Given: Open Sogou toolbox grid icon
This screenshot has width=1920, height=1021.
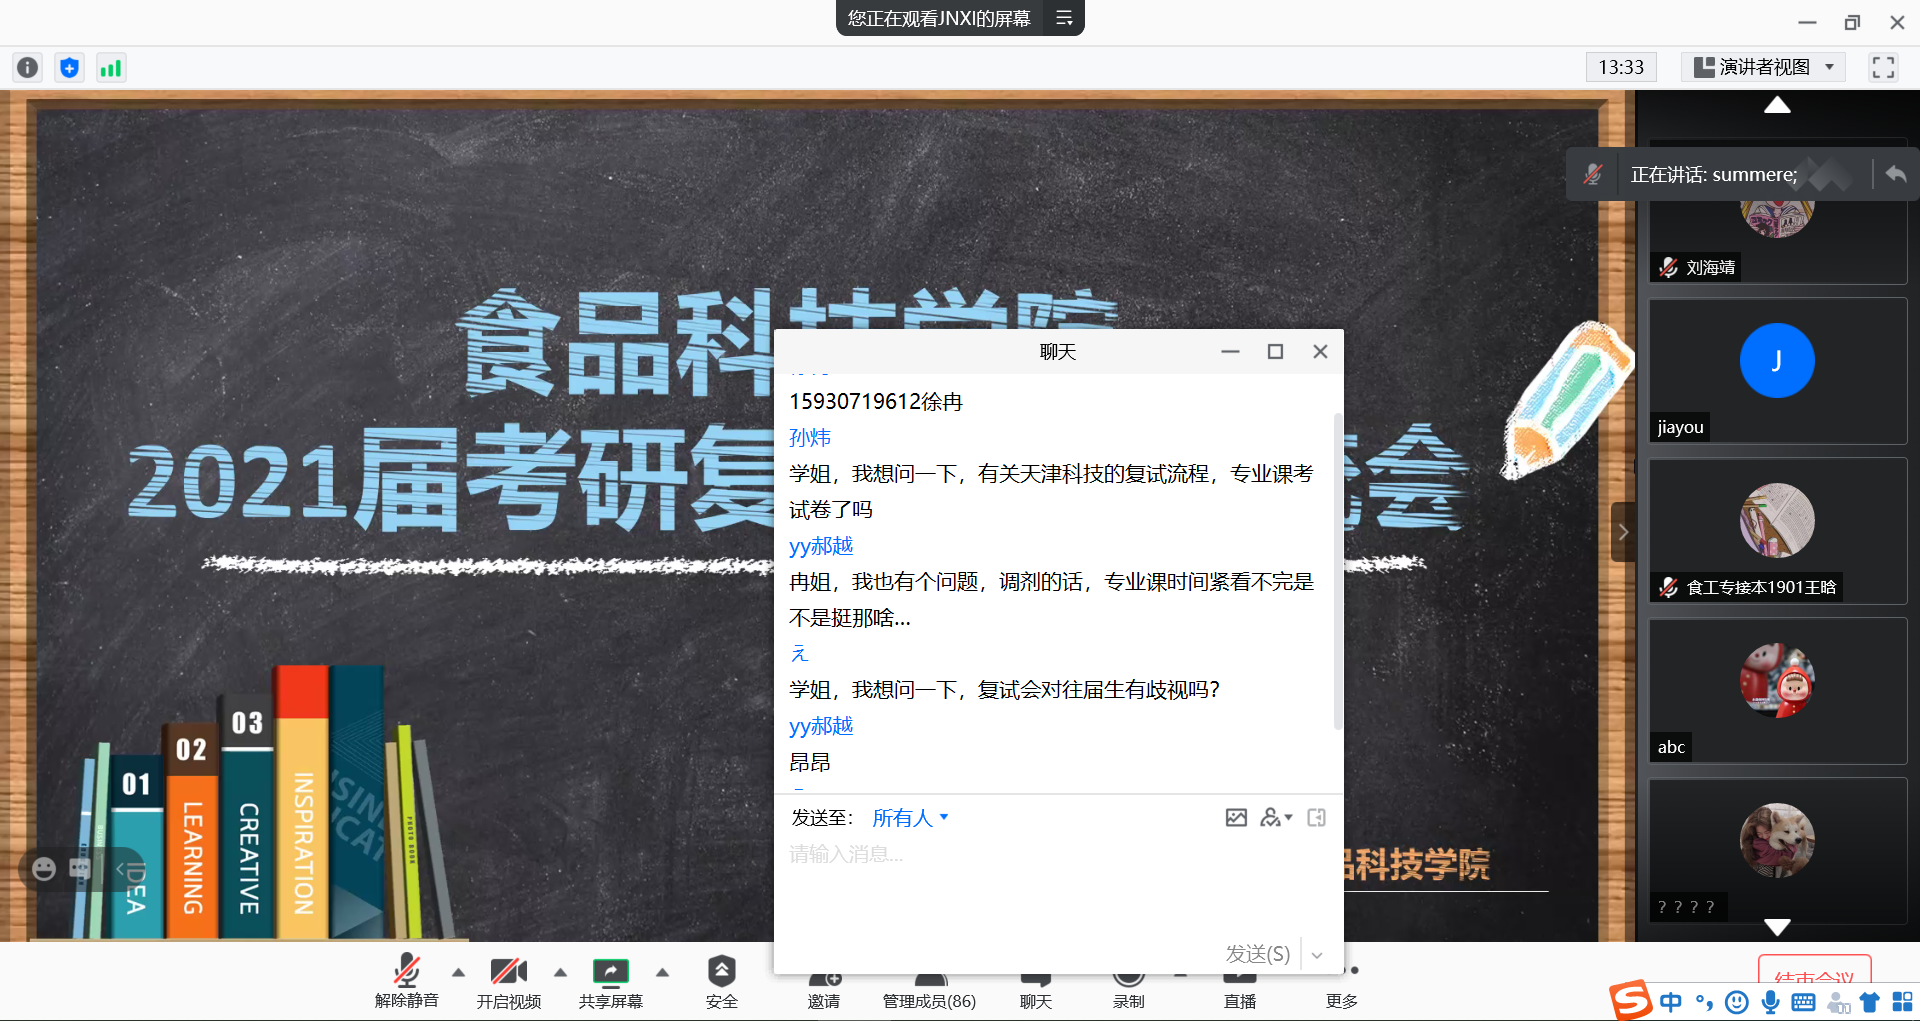Looking at the screenshot, I should click(1902, 1002).
